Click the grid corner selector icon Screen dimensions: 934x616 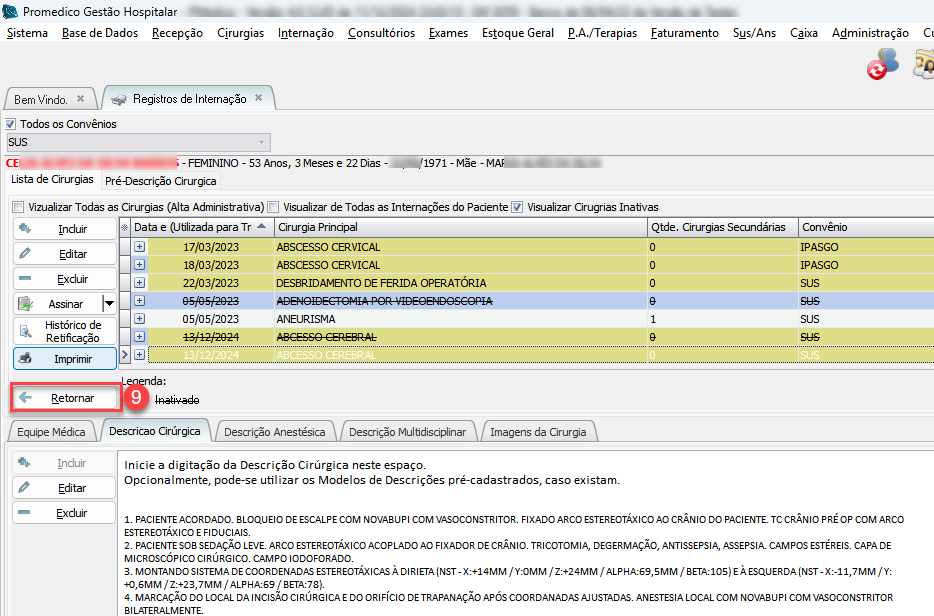point(124,227)
